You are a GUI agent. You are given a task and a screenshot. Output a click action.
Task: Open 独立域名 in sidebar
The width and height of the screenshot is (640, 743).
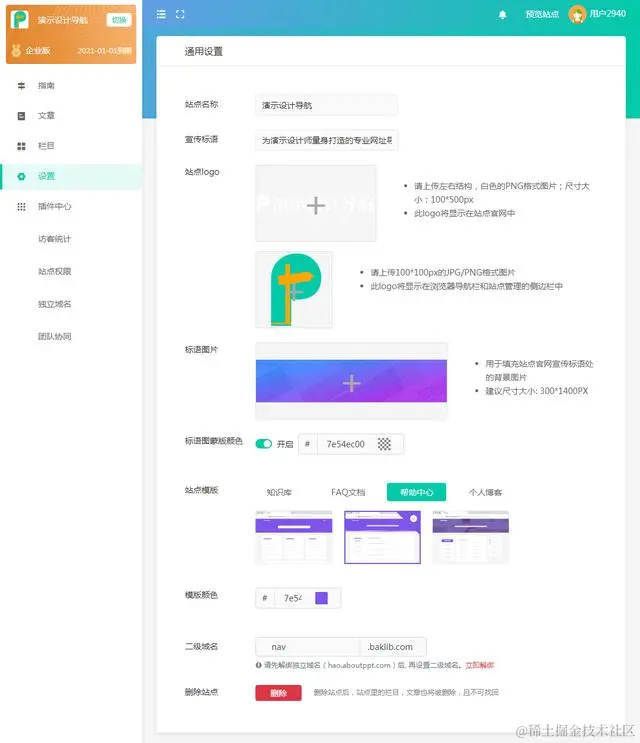click(54, 304)
